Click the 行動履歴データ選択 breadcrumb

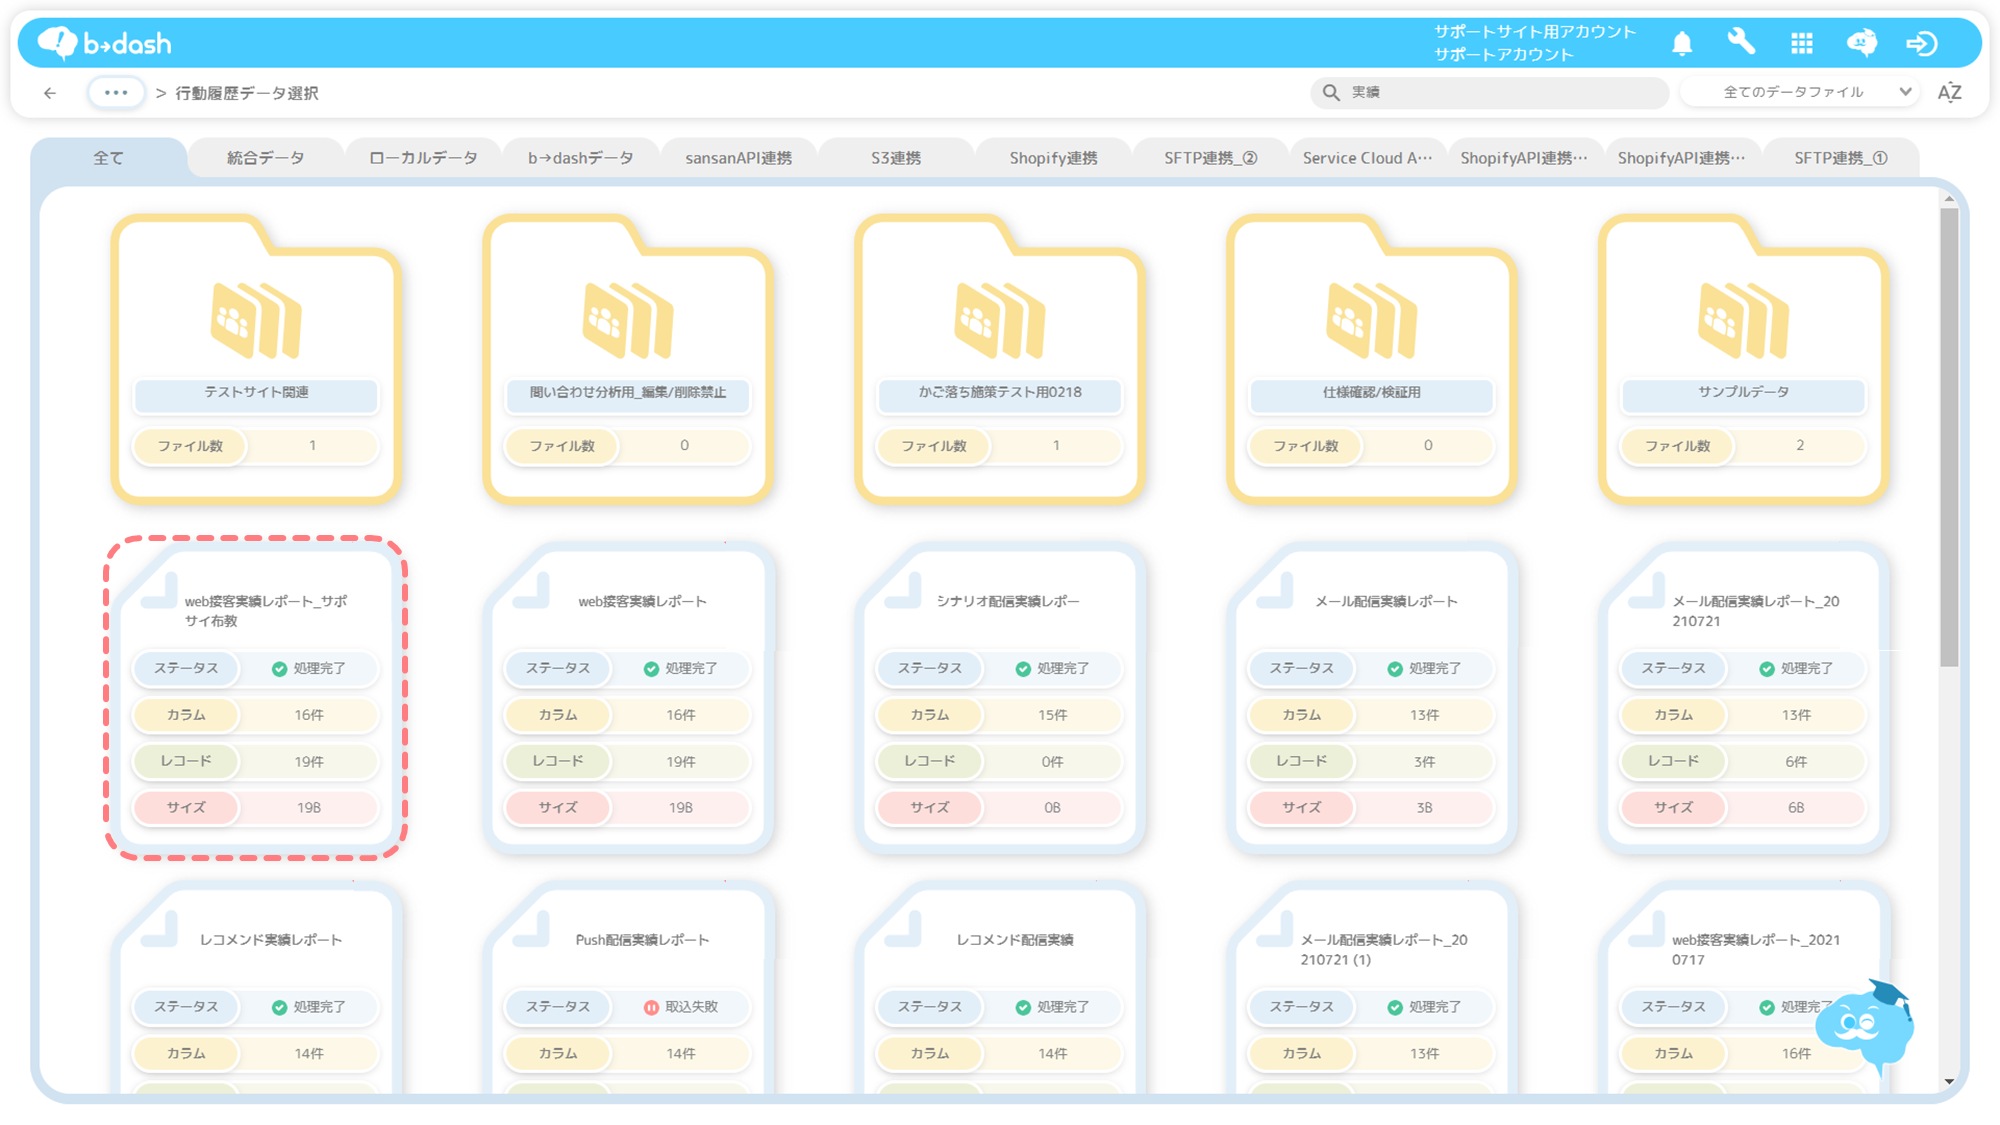tap(247, 93)
